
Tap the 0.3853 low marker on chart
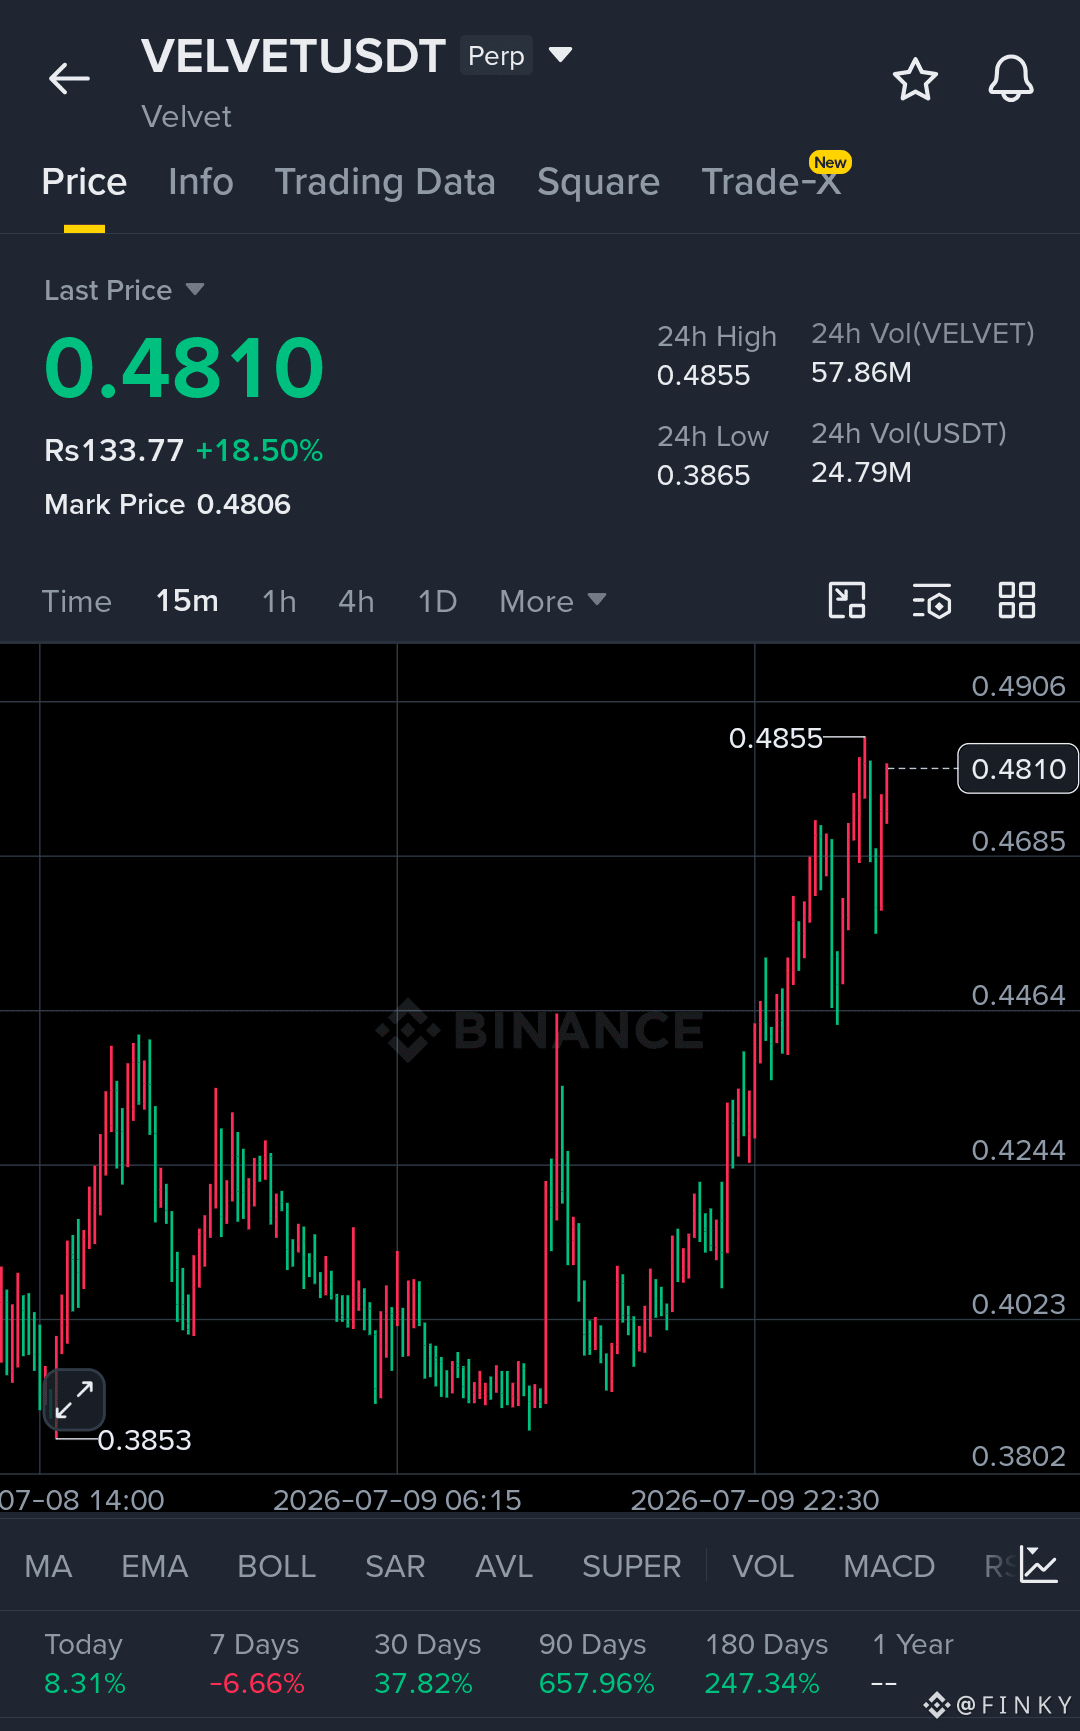coord(144,1440)
